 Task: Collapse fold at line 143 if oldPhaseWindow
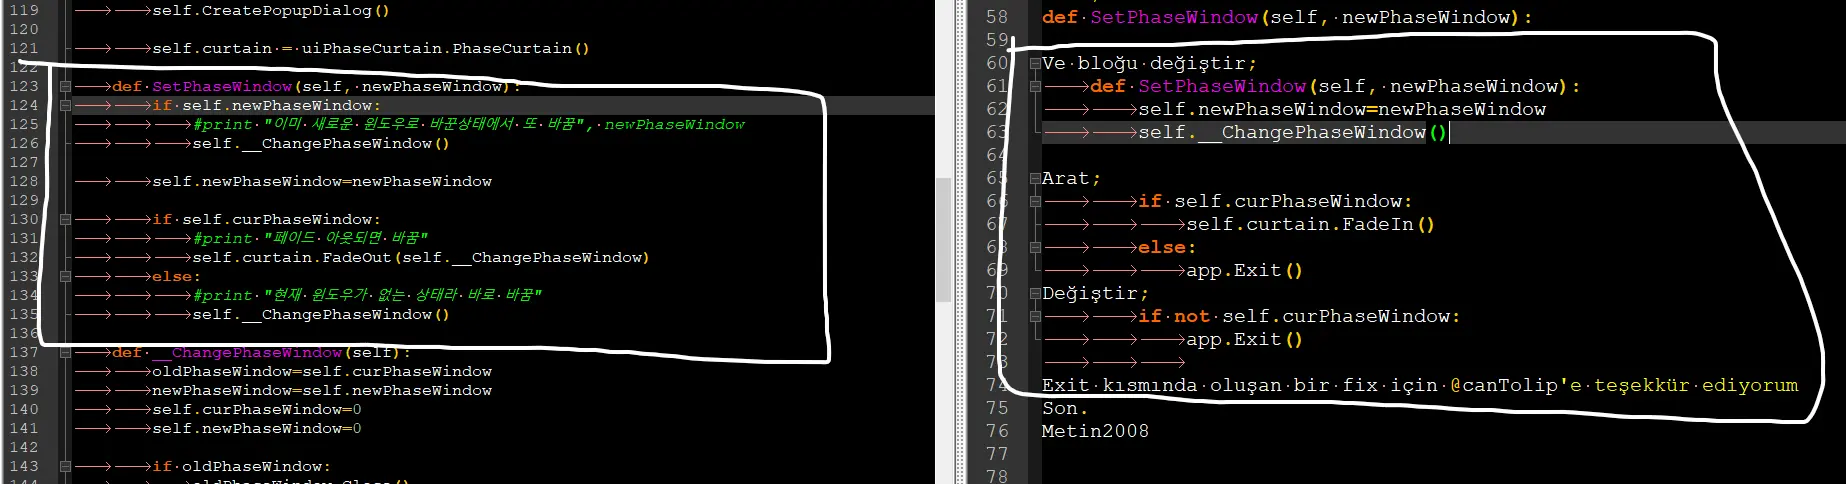tap(65, 466)
